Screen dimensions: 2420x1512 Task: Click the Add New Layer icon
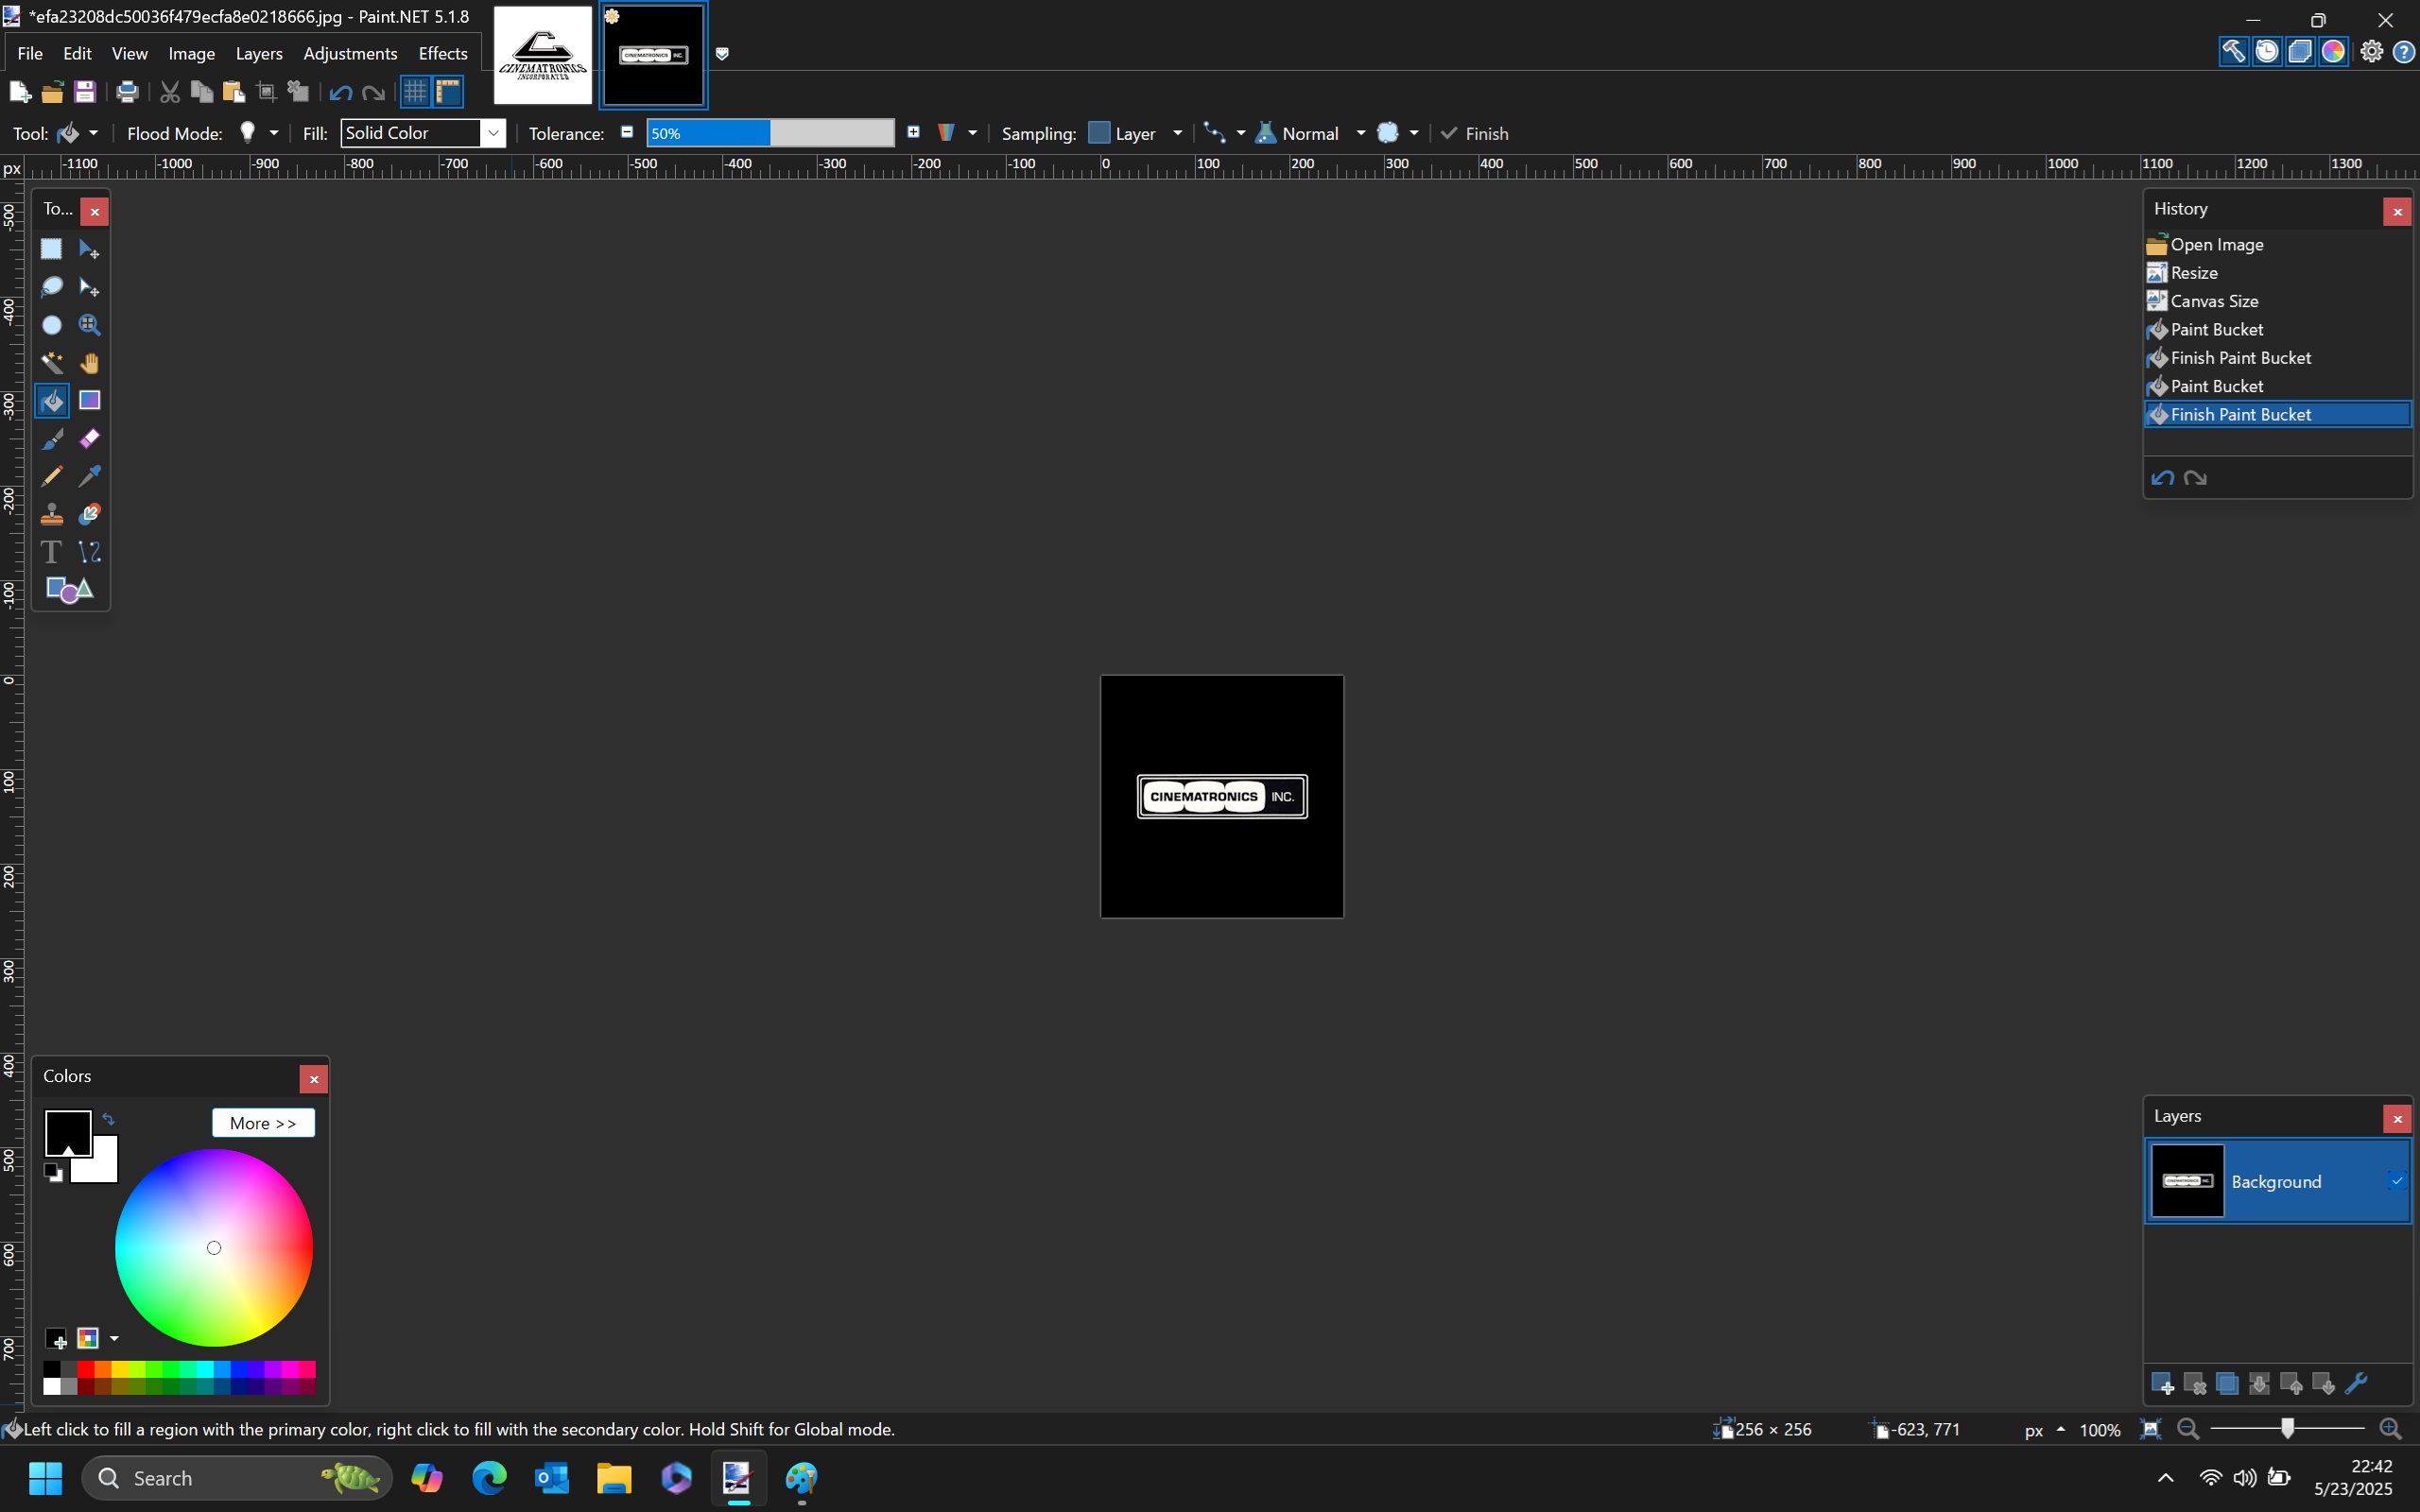coord(2161,1384)
